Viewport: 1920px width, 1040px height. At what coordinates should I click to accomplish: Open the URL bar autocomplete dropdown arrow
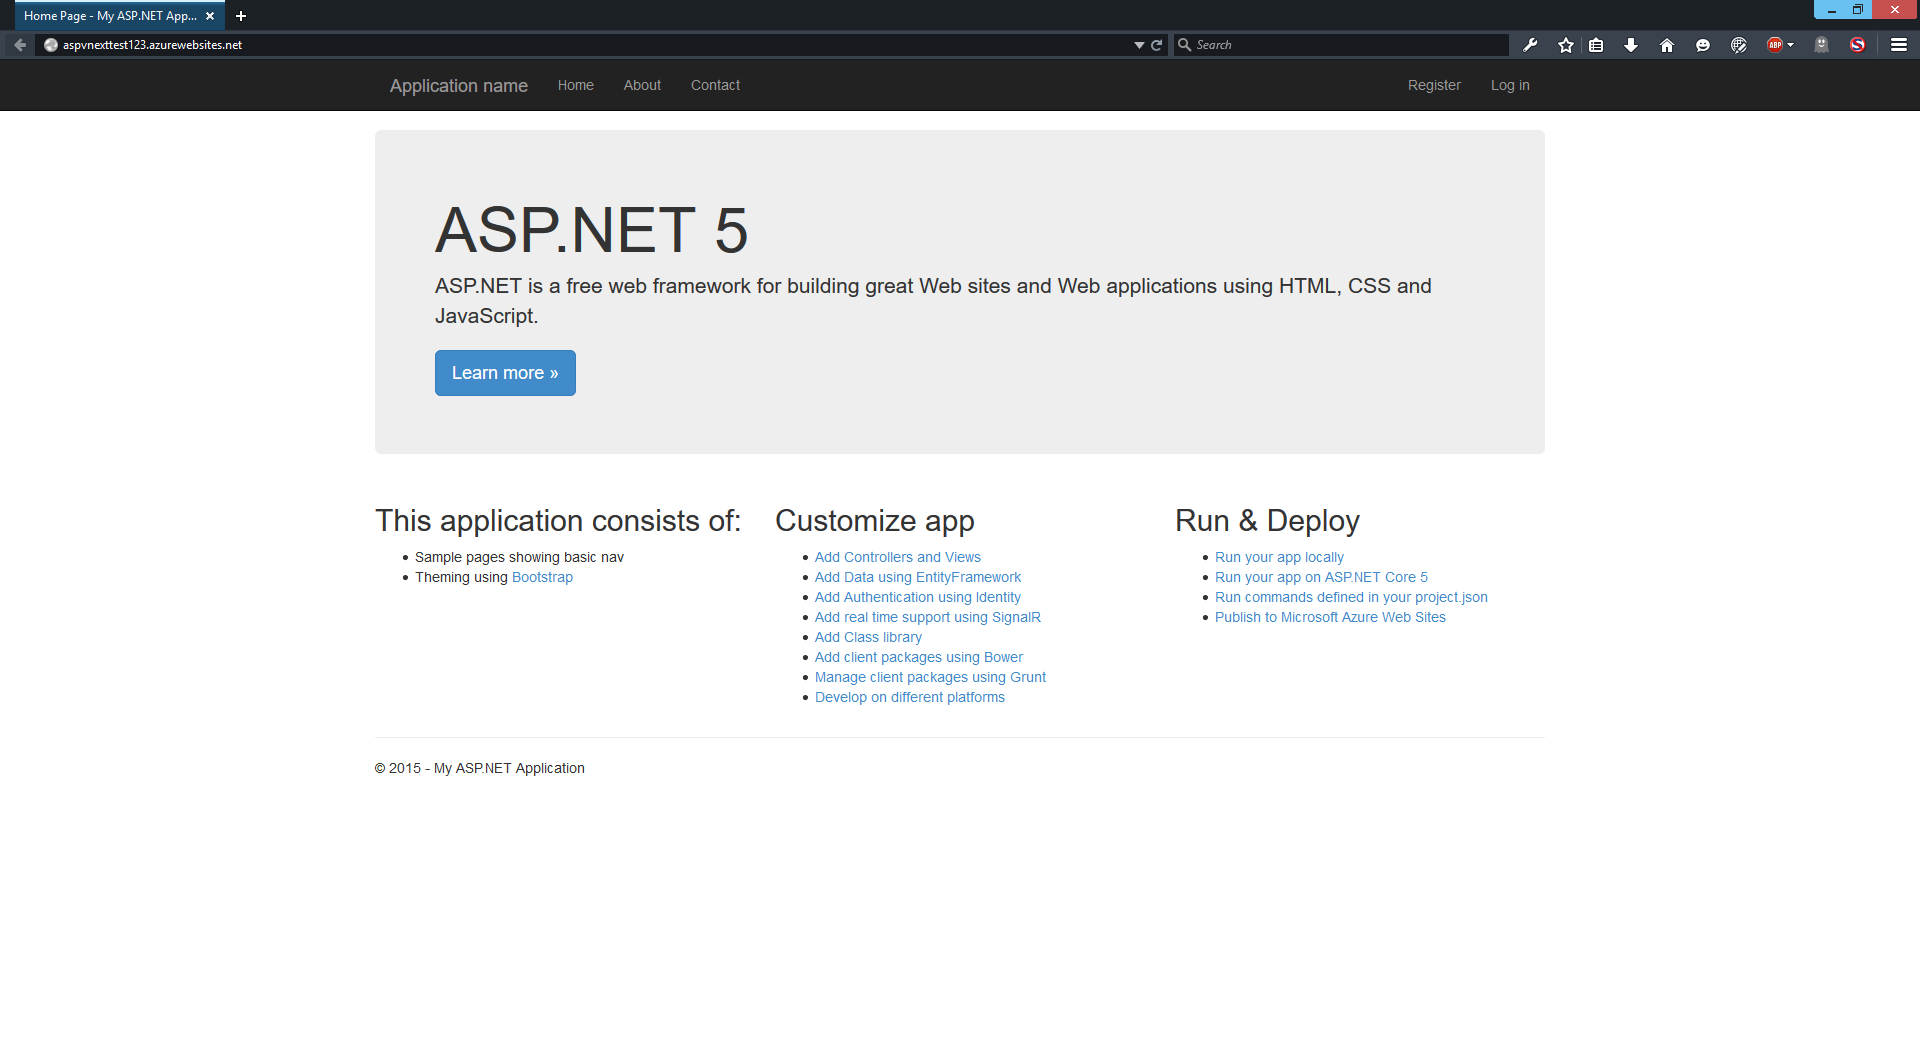pos(1137,45)
